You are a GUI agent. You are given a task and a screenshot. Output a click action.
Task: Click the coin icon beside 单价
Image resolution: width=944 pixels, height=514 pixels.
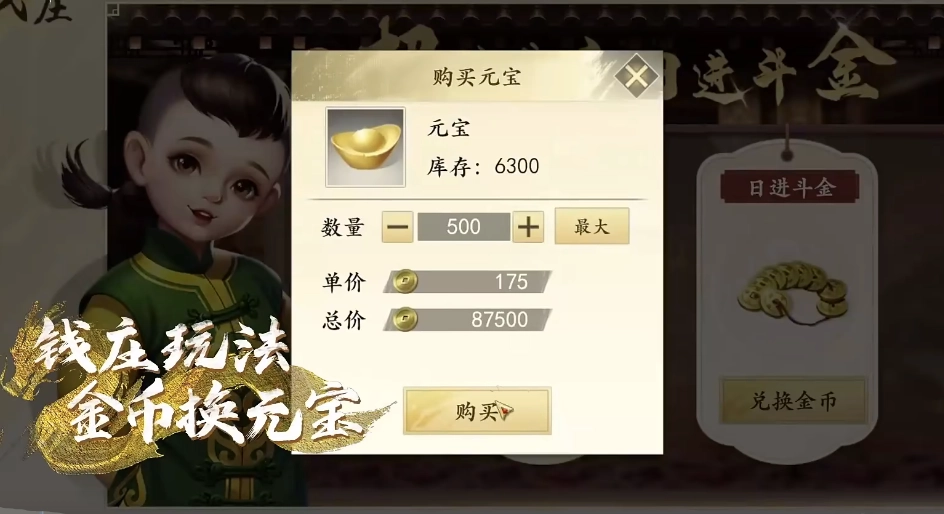coord(405,281)
